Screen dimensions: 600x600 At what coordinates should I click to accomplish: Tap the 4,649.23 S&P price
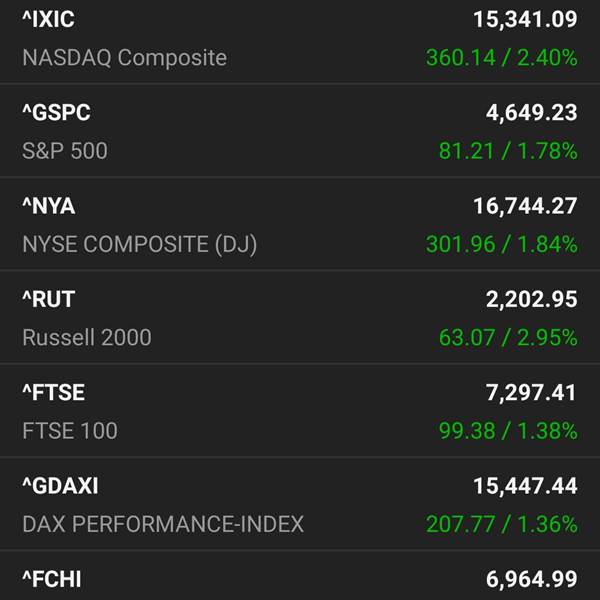[x=532, y=113]
